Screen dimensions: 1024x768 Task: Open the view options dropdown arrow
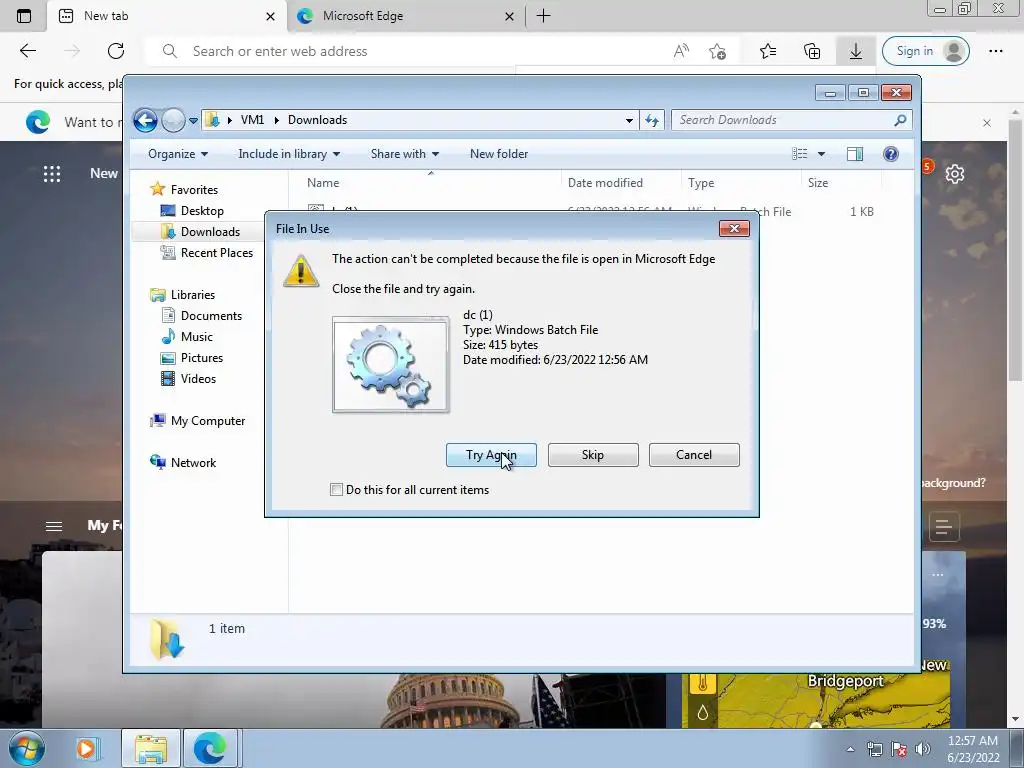[822, 154]
